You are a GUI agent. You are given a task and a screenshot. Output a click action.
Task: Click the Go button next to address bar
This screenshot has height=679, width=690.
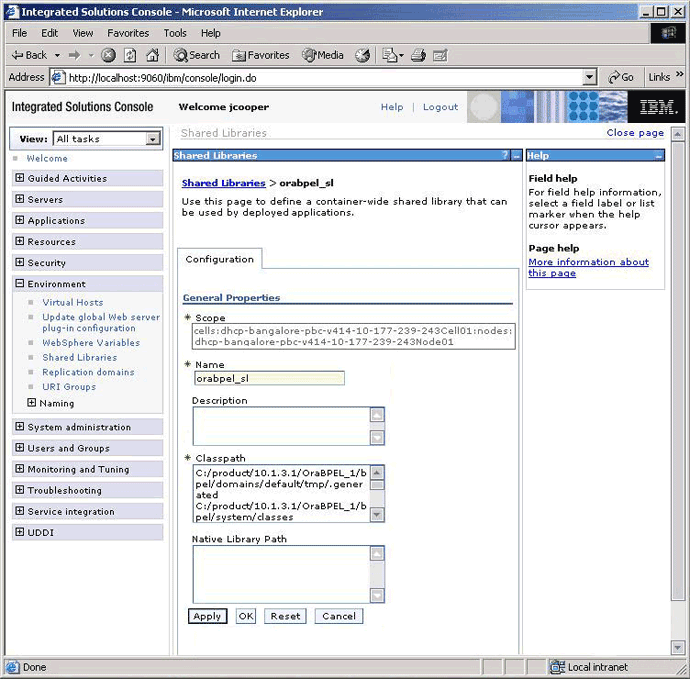point(621,77)
